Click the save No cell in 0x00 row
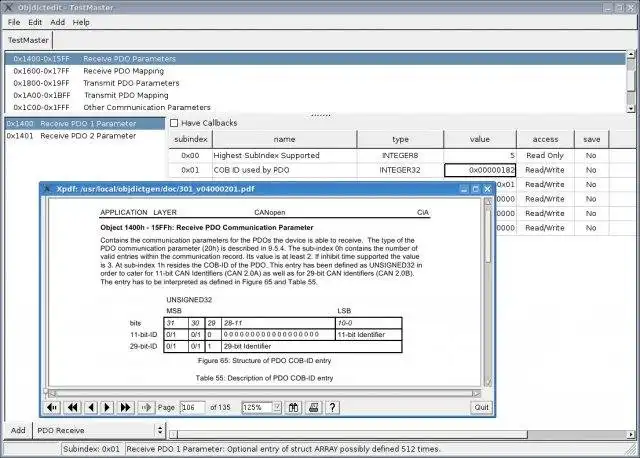 click(591, 155)
